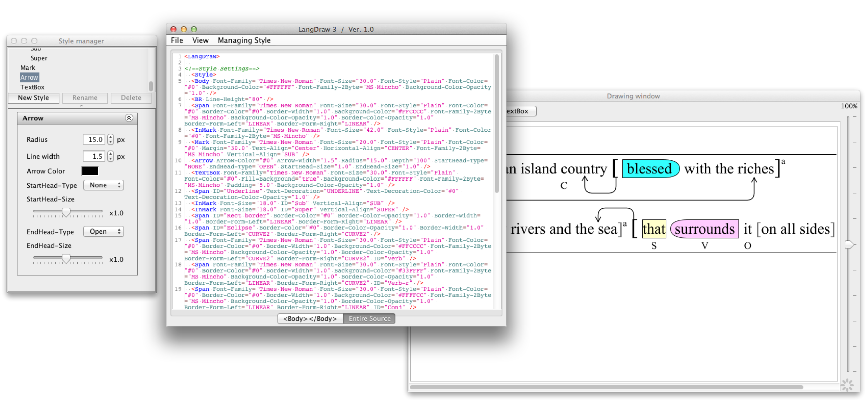Viewport: 866px width, 406px height.
Task: Open the View menu
Action: 200,40
